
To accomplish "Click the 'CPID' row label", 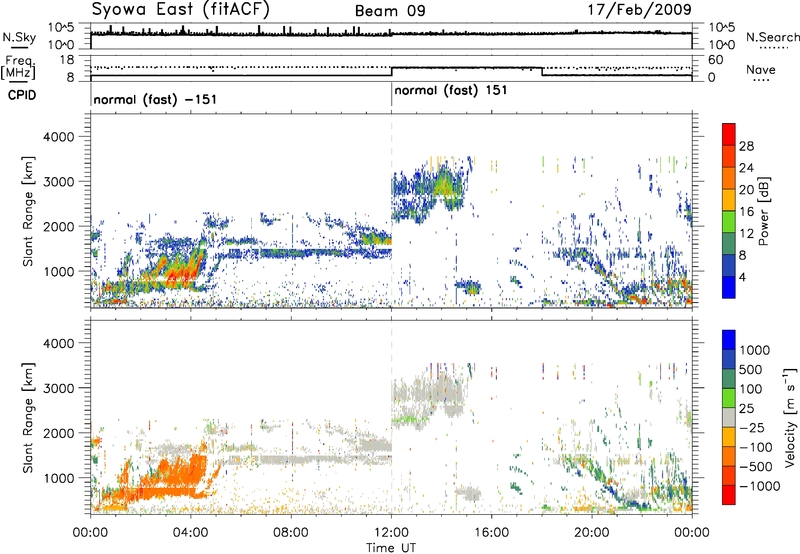I will (x=22, y=95).
